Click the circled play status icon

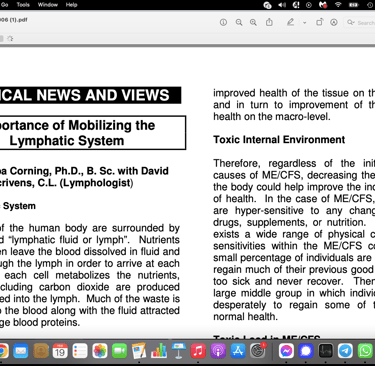click(x=309, y=5)
